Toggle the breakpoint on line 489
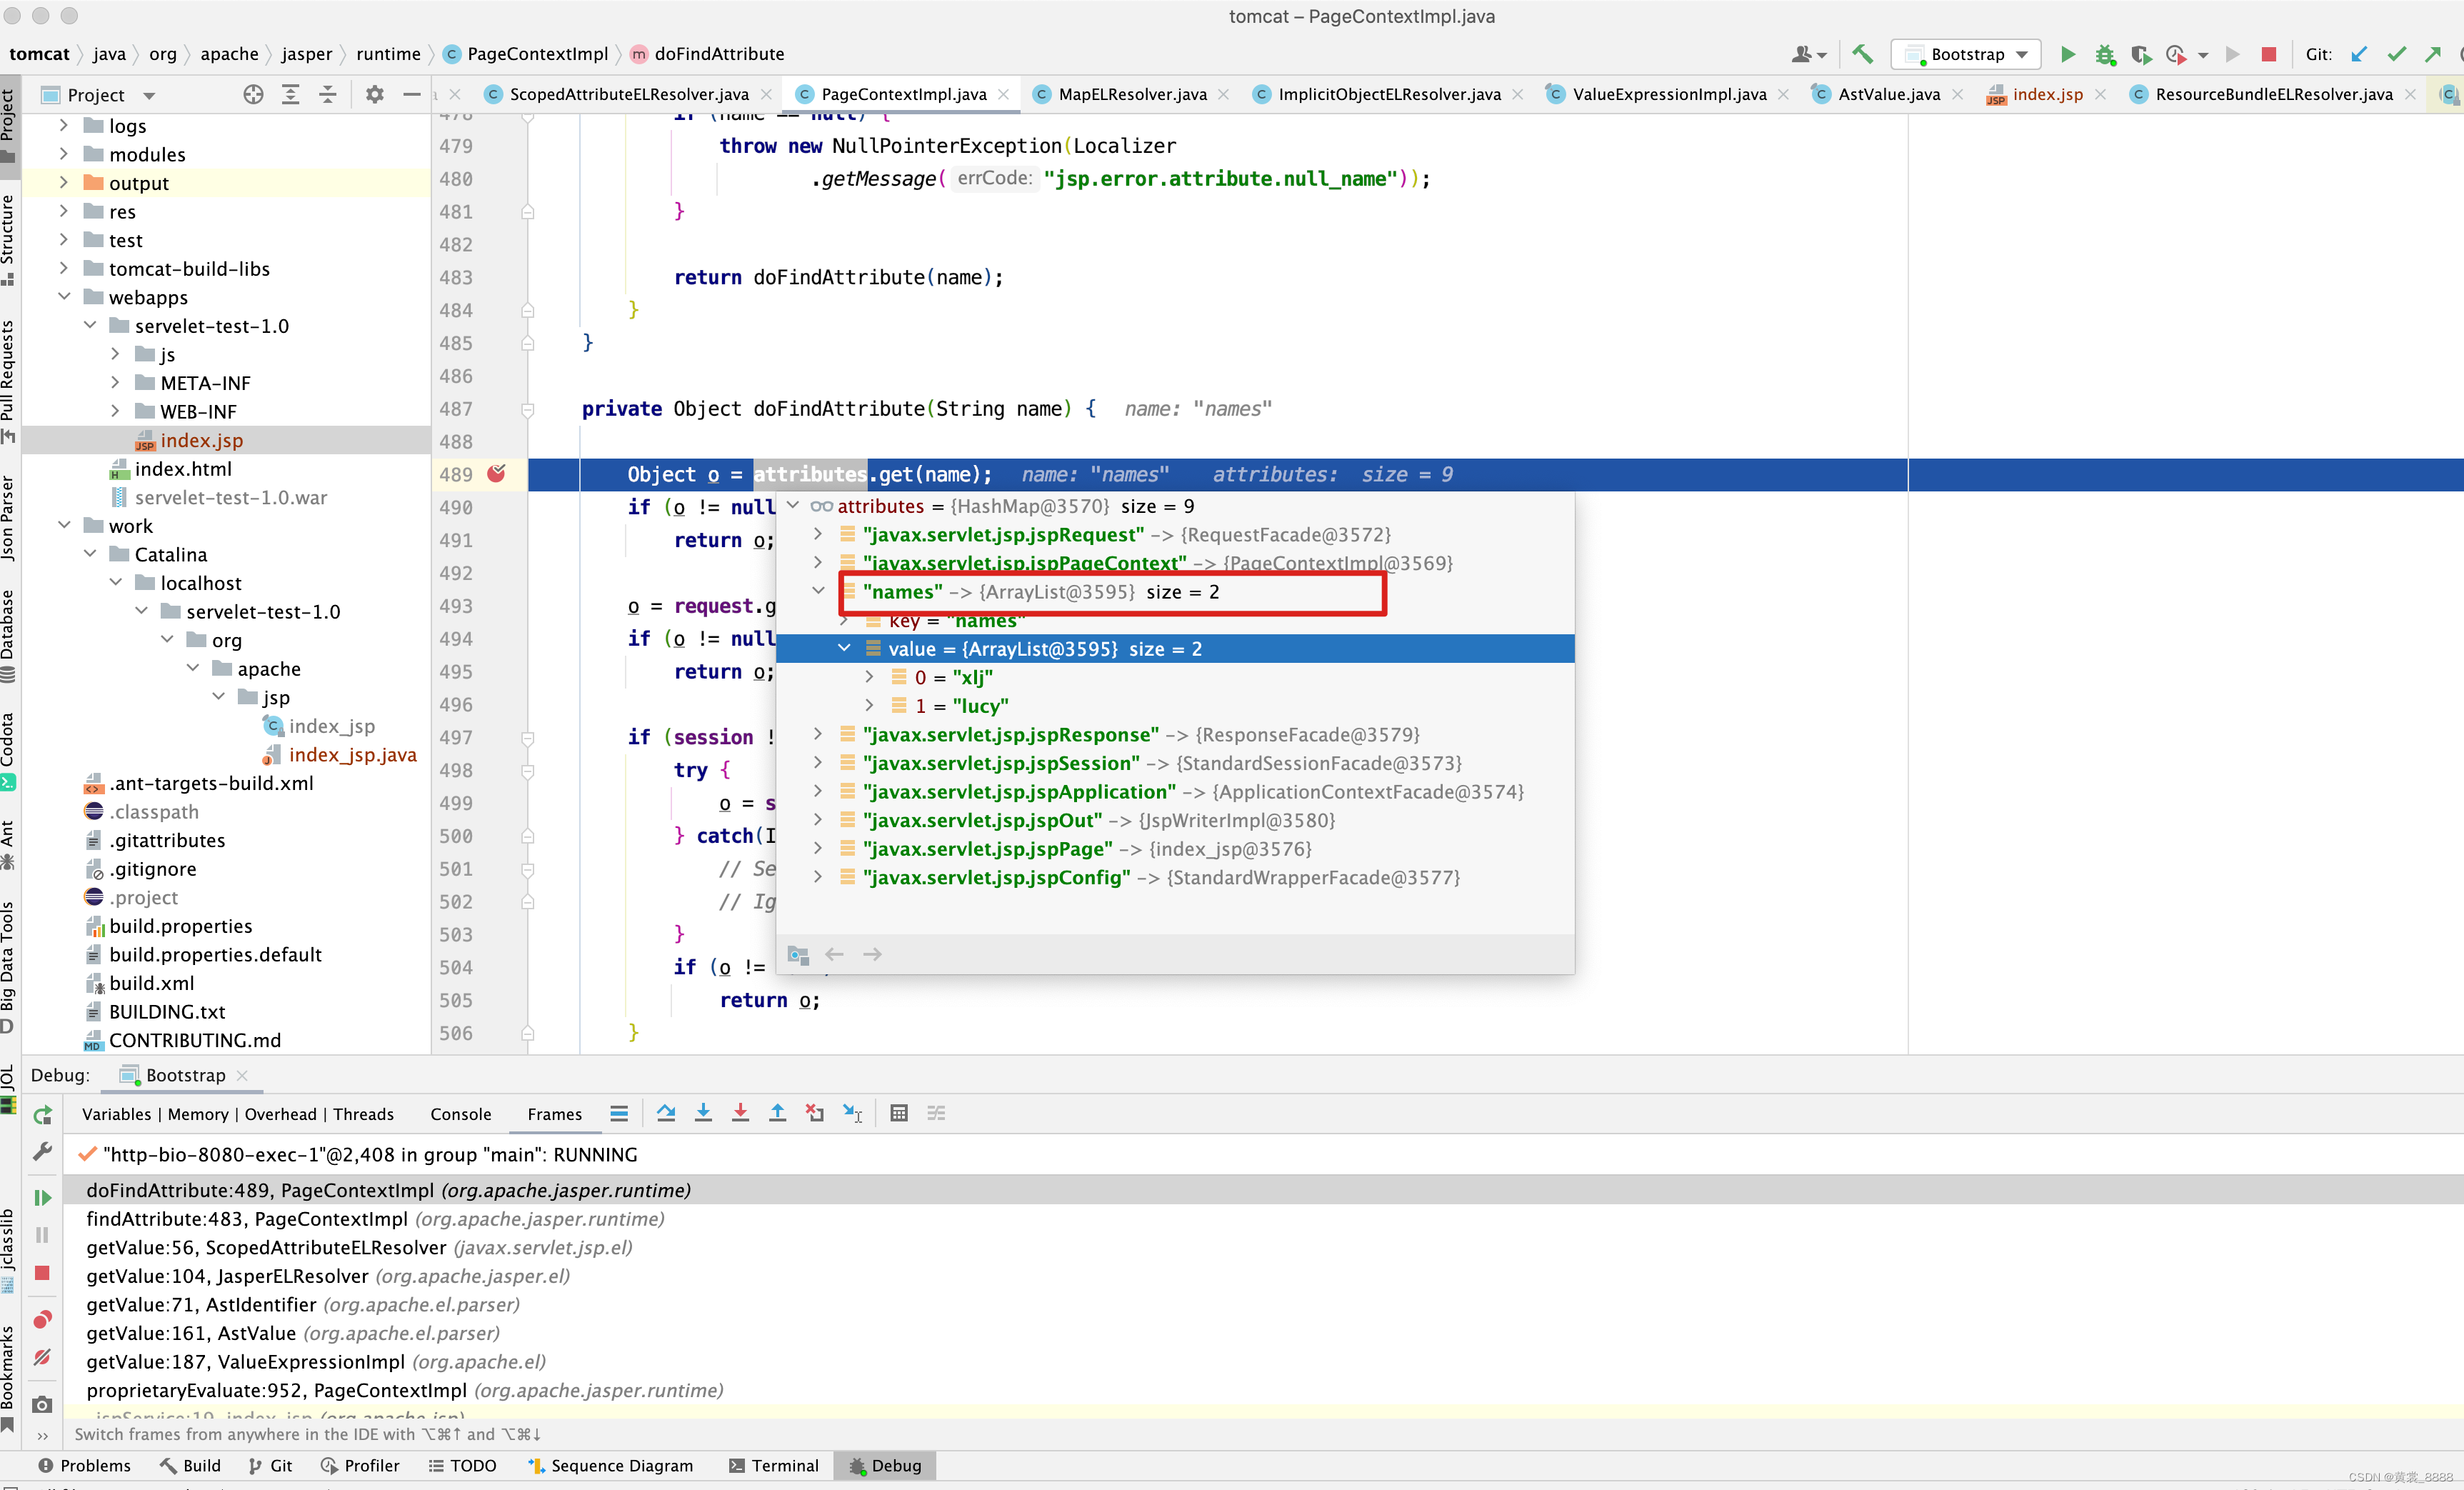The image size is (2464, 1490). [x=497, y=474]
